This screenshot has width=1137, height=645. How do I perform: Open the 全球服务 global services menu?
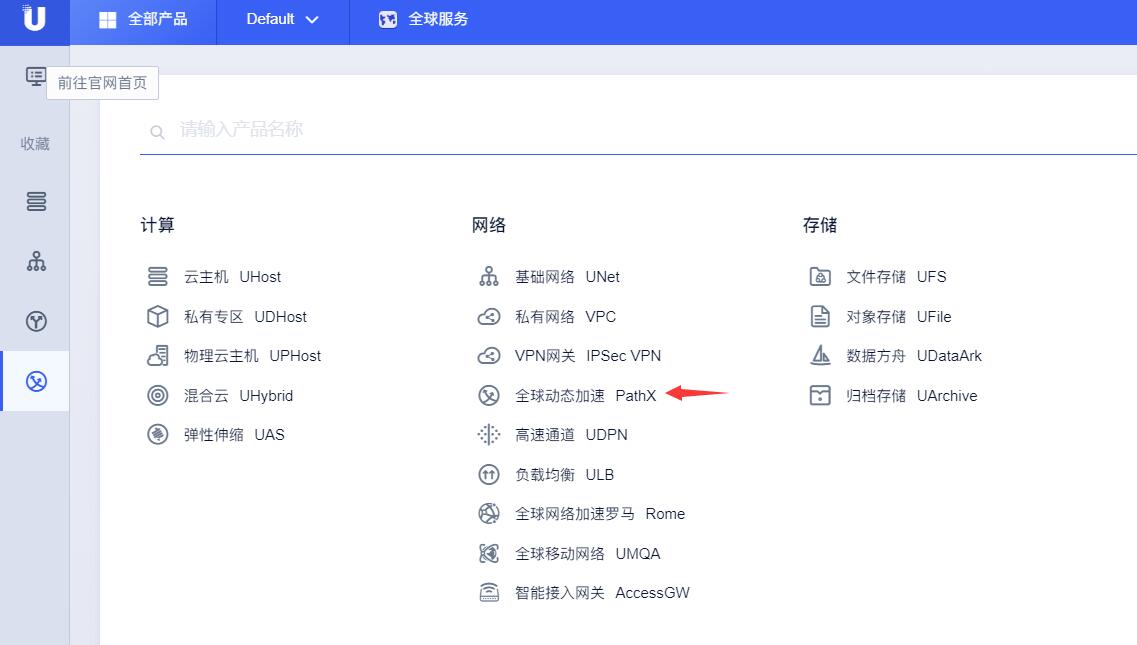423,20
